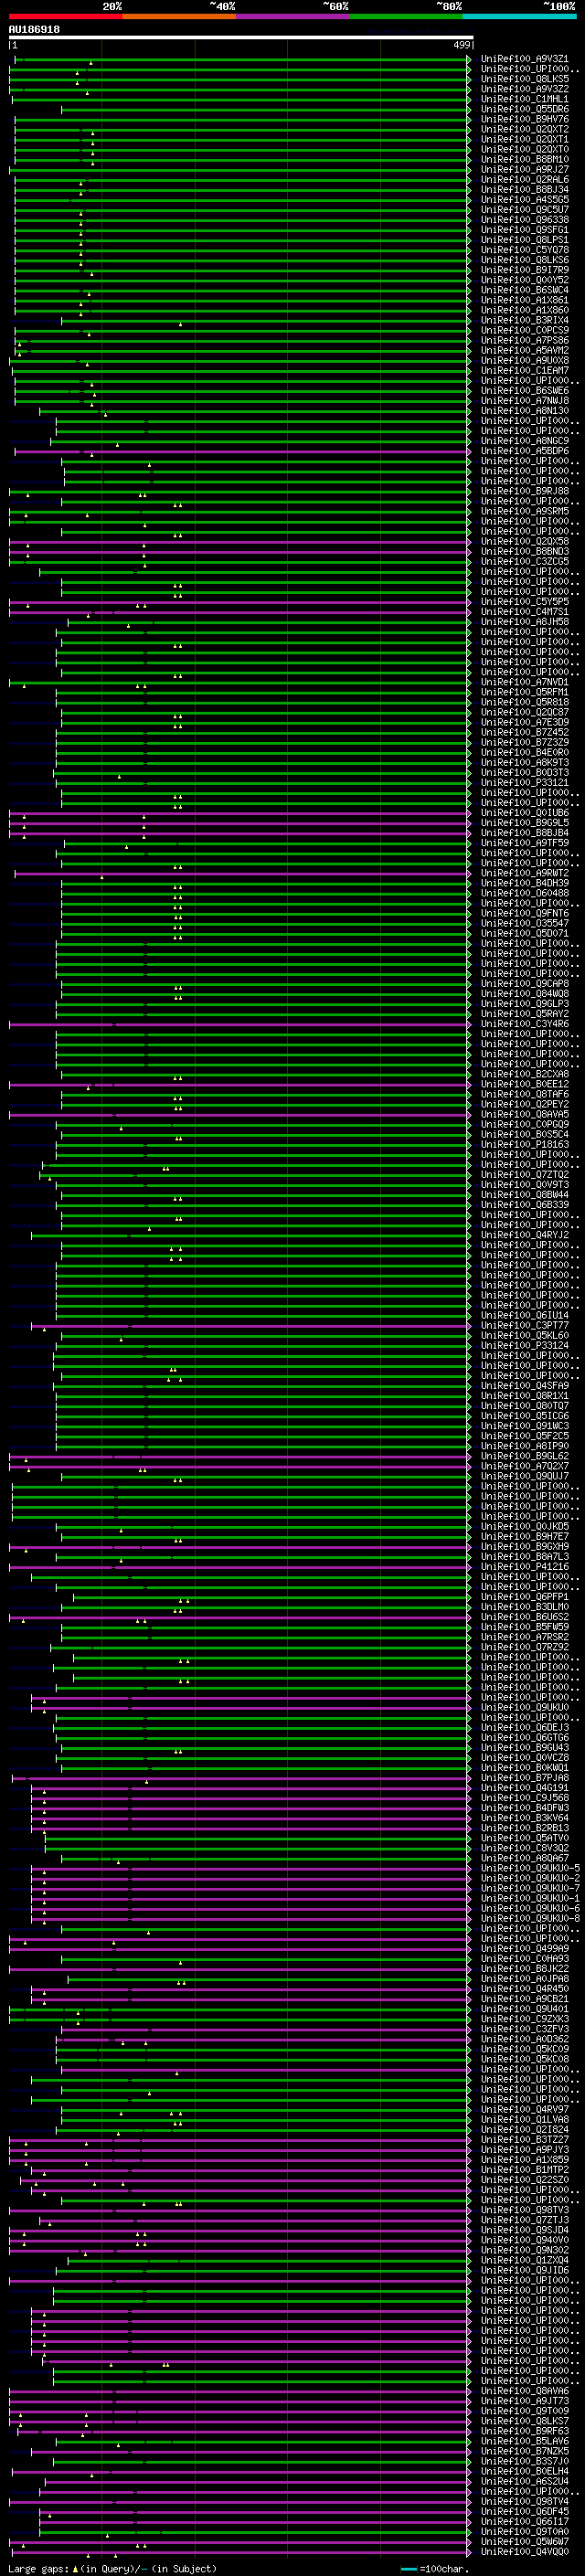Screen dimensions: 585x2576
Task: Select the UniRef100_C1EAM7 label
Action: pos(525,371)
